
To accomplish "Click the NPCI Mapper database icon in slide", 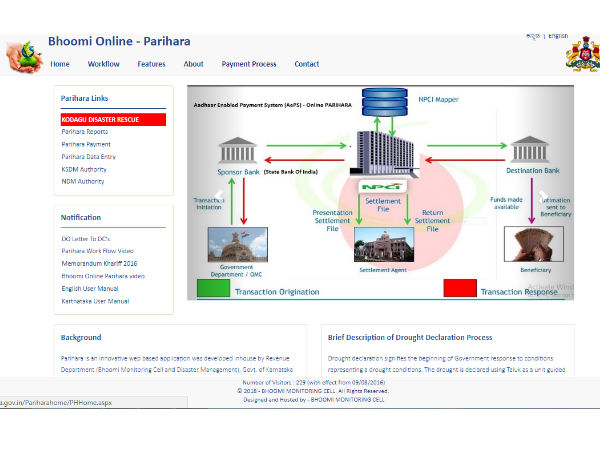I will (385, 102).
